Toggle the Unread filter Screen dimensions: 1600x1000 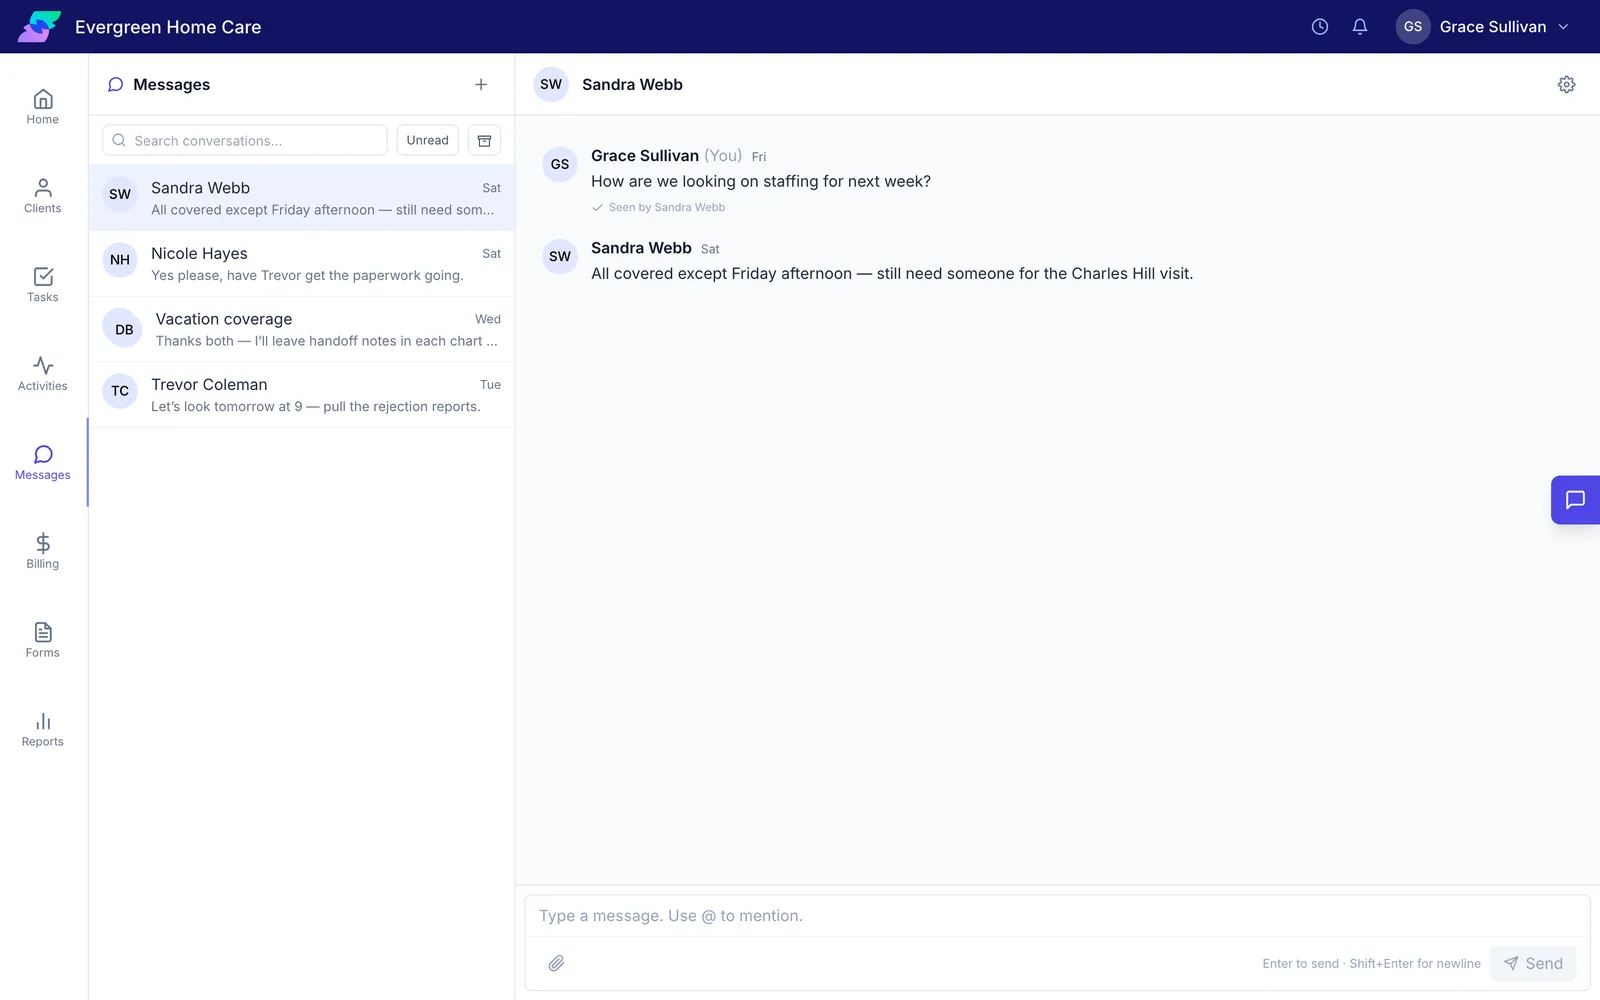point(428,141)
